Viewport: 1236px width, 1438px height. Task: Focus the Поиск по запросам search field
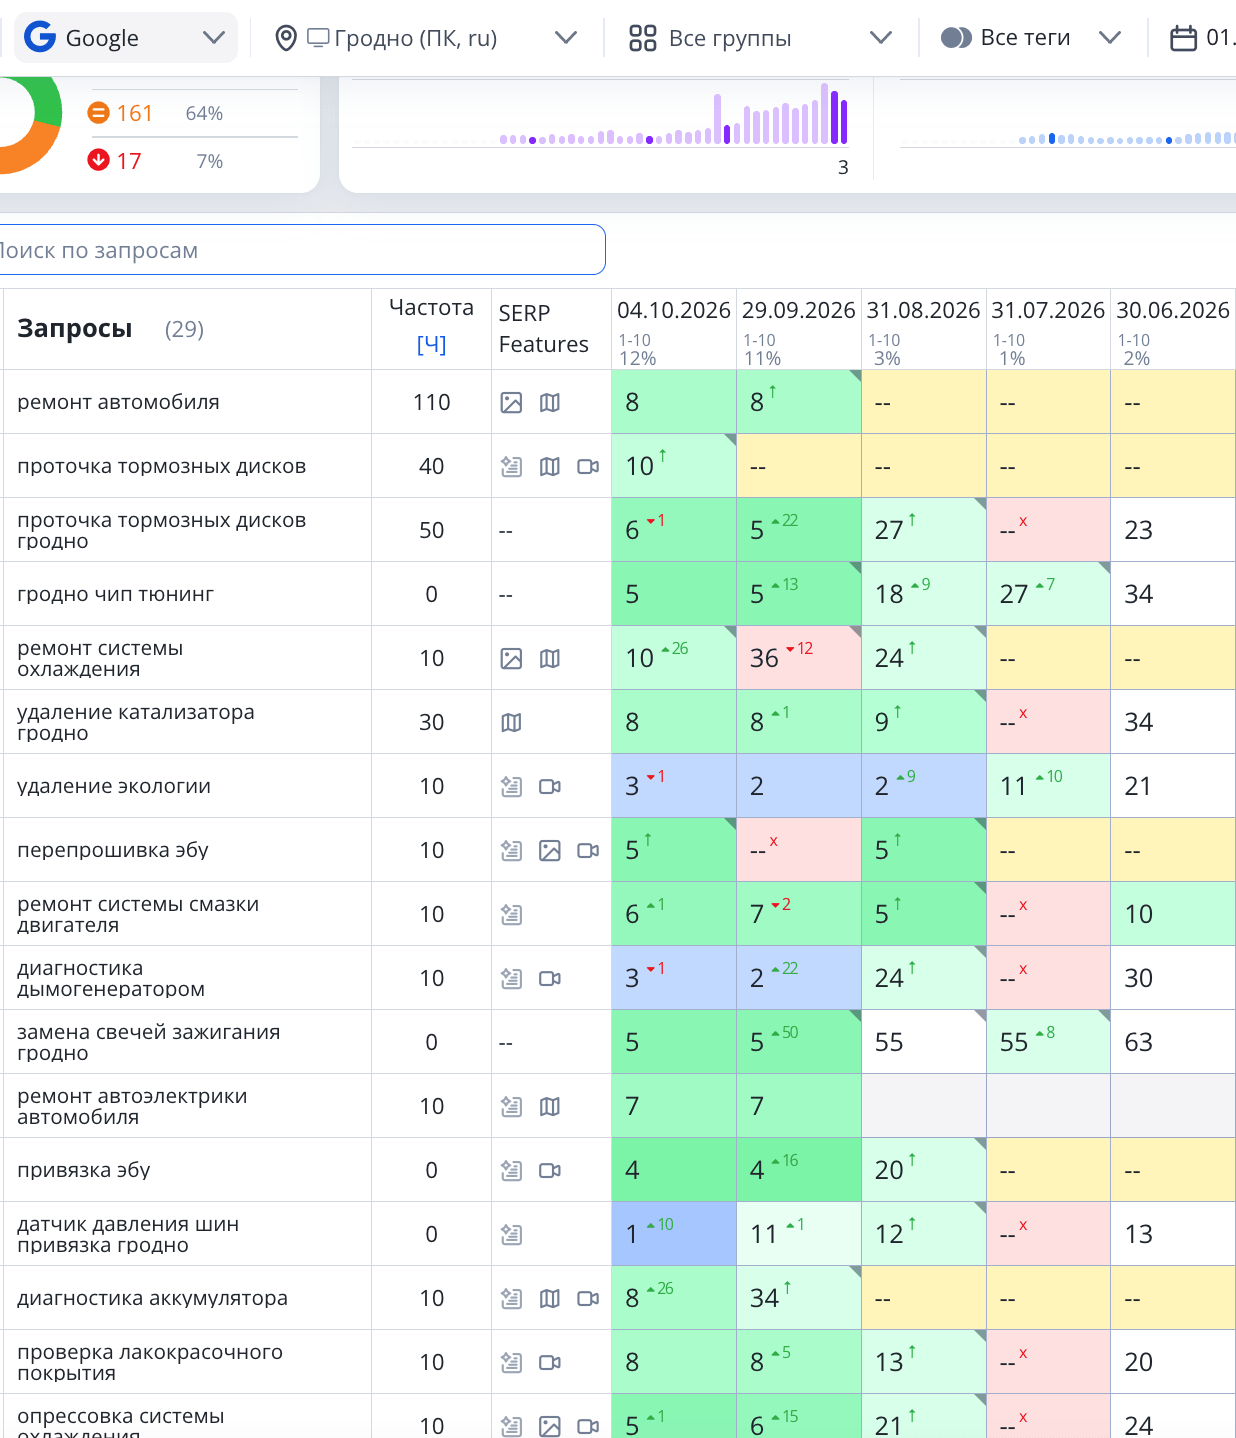tap(300, 250)
